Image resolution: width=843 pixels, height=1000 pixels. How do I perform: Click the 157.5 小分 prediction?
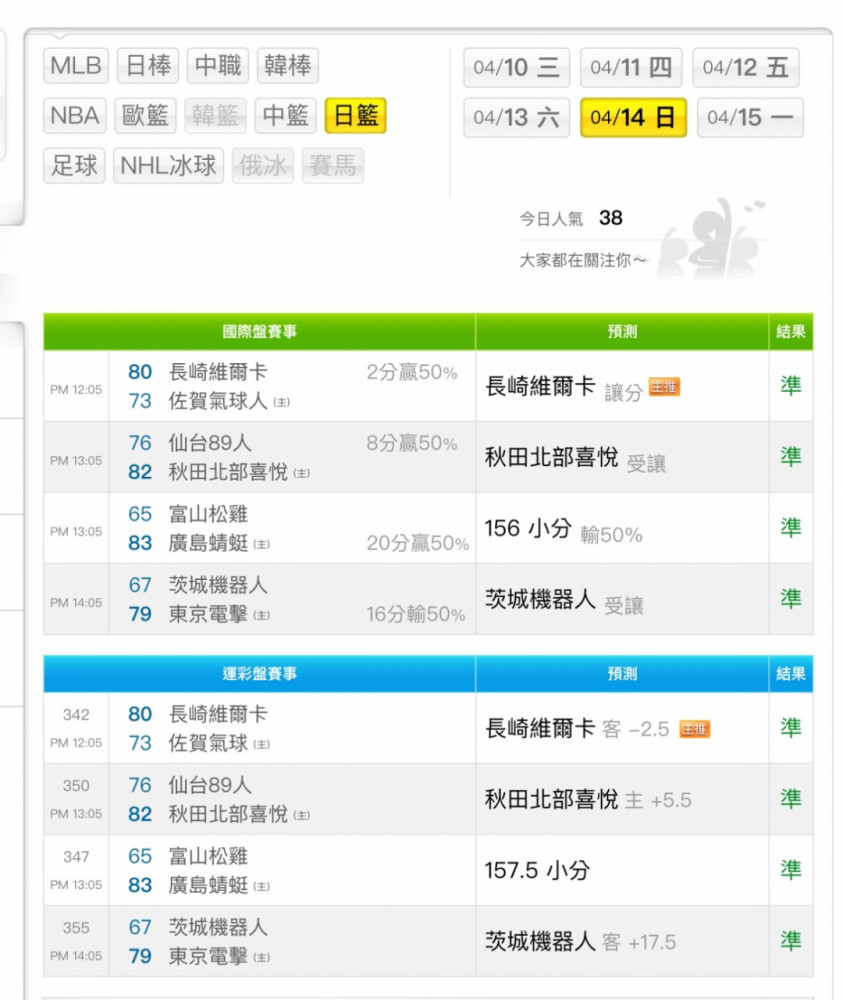pos(538,871)
